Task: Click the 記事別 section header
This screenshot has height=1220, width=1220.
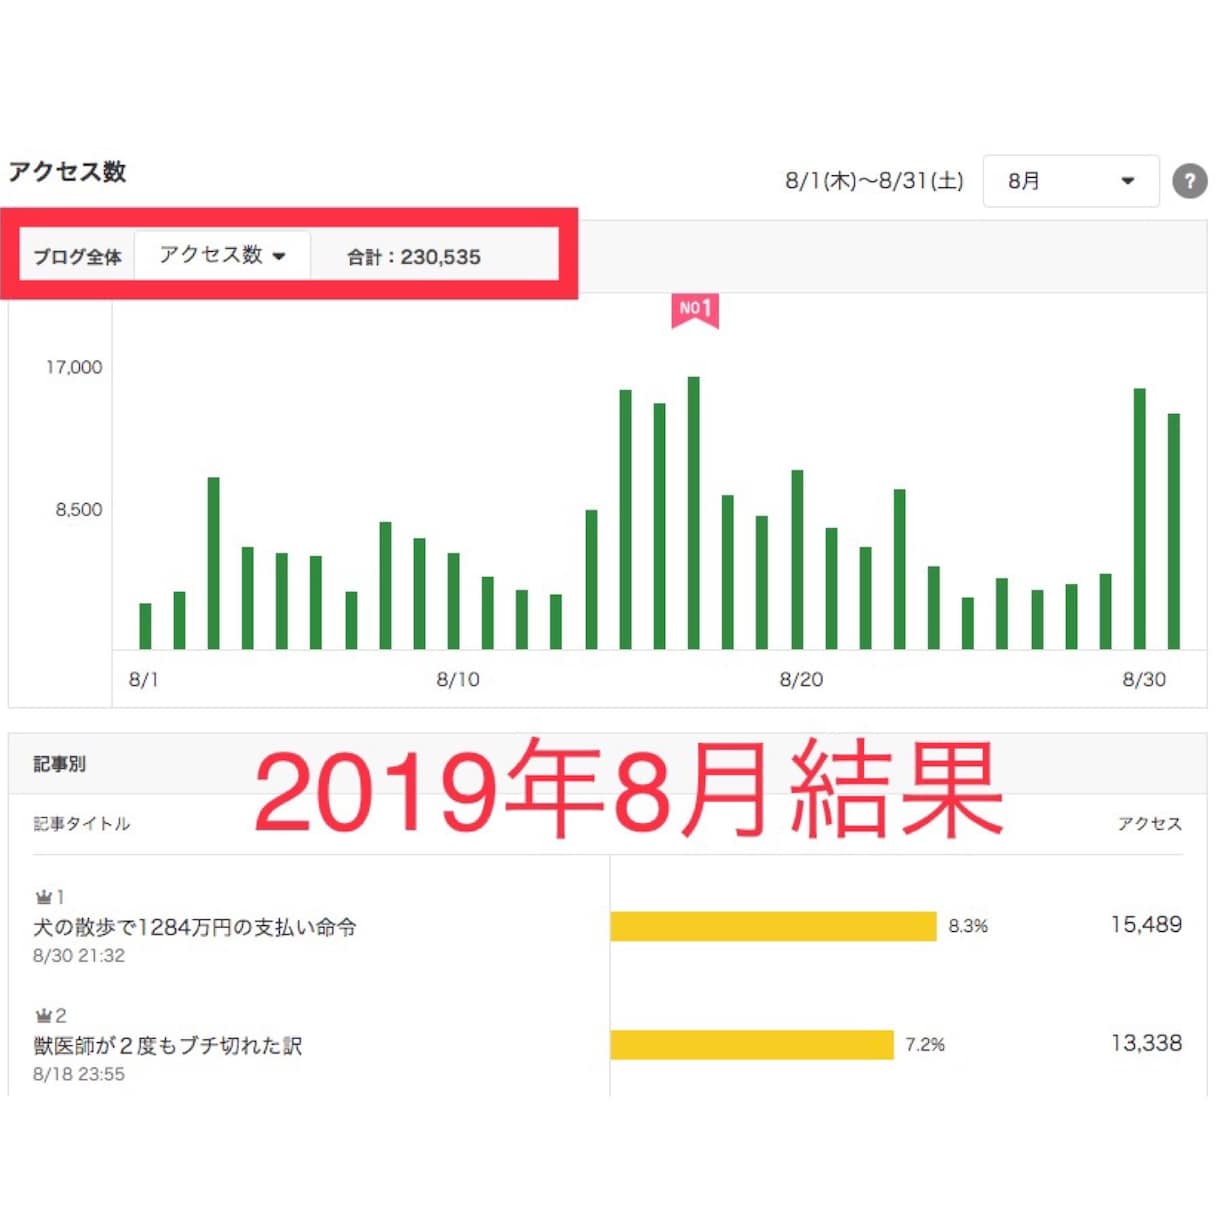Action: click(x=60, y=764)
